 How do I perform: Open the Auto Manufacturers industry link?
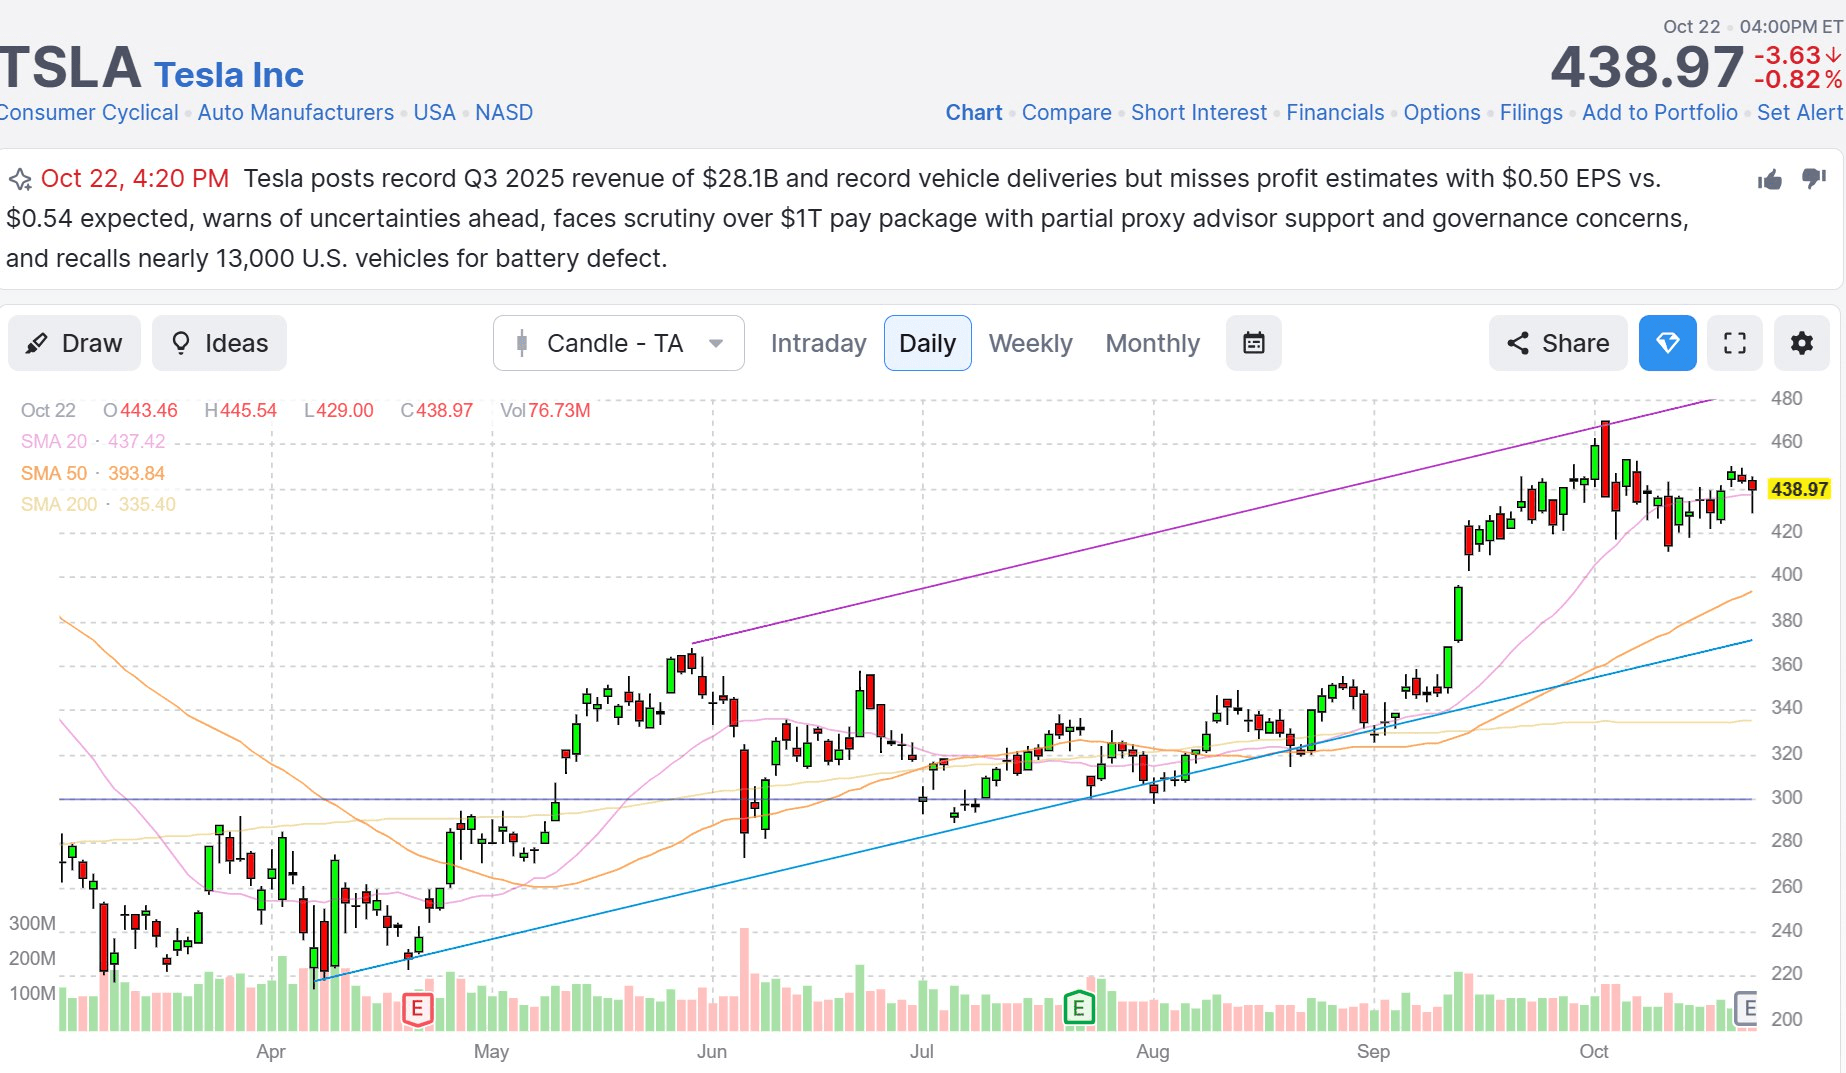[296, 112]
